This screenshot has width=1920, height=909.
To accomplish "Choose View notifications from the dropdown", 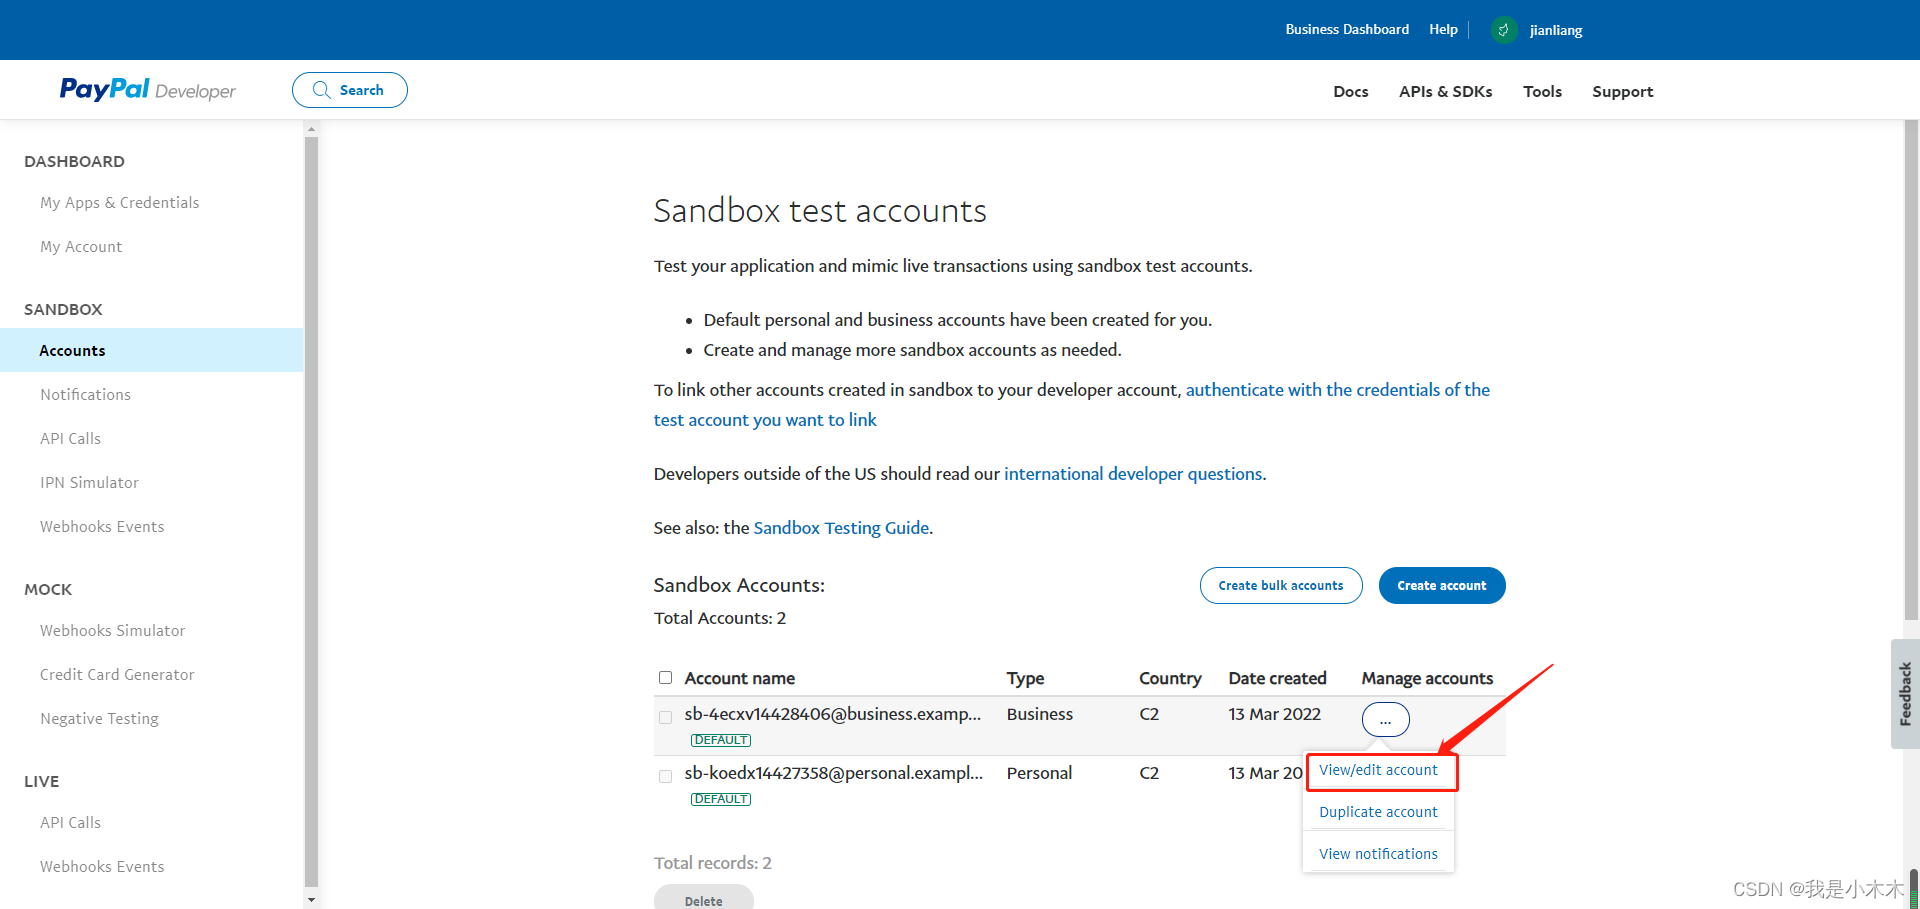I will coord(1378,854).
